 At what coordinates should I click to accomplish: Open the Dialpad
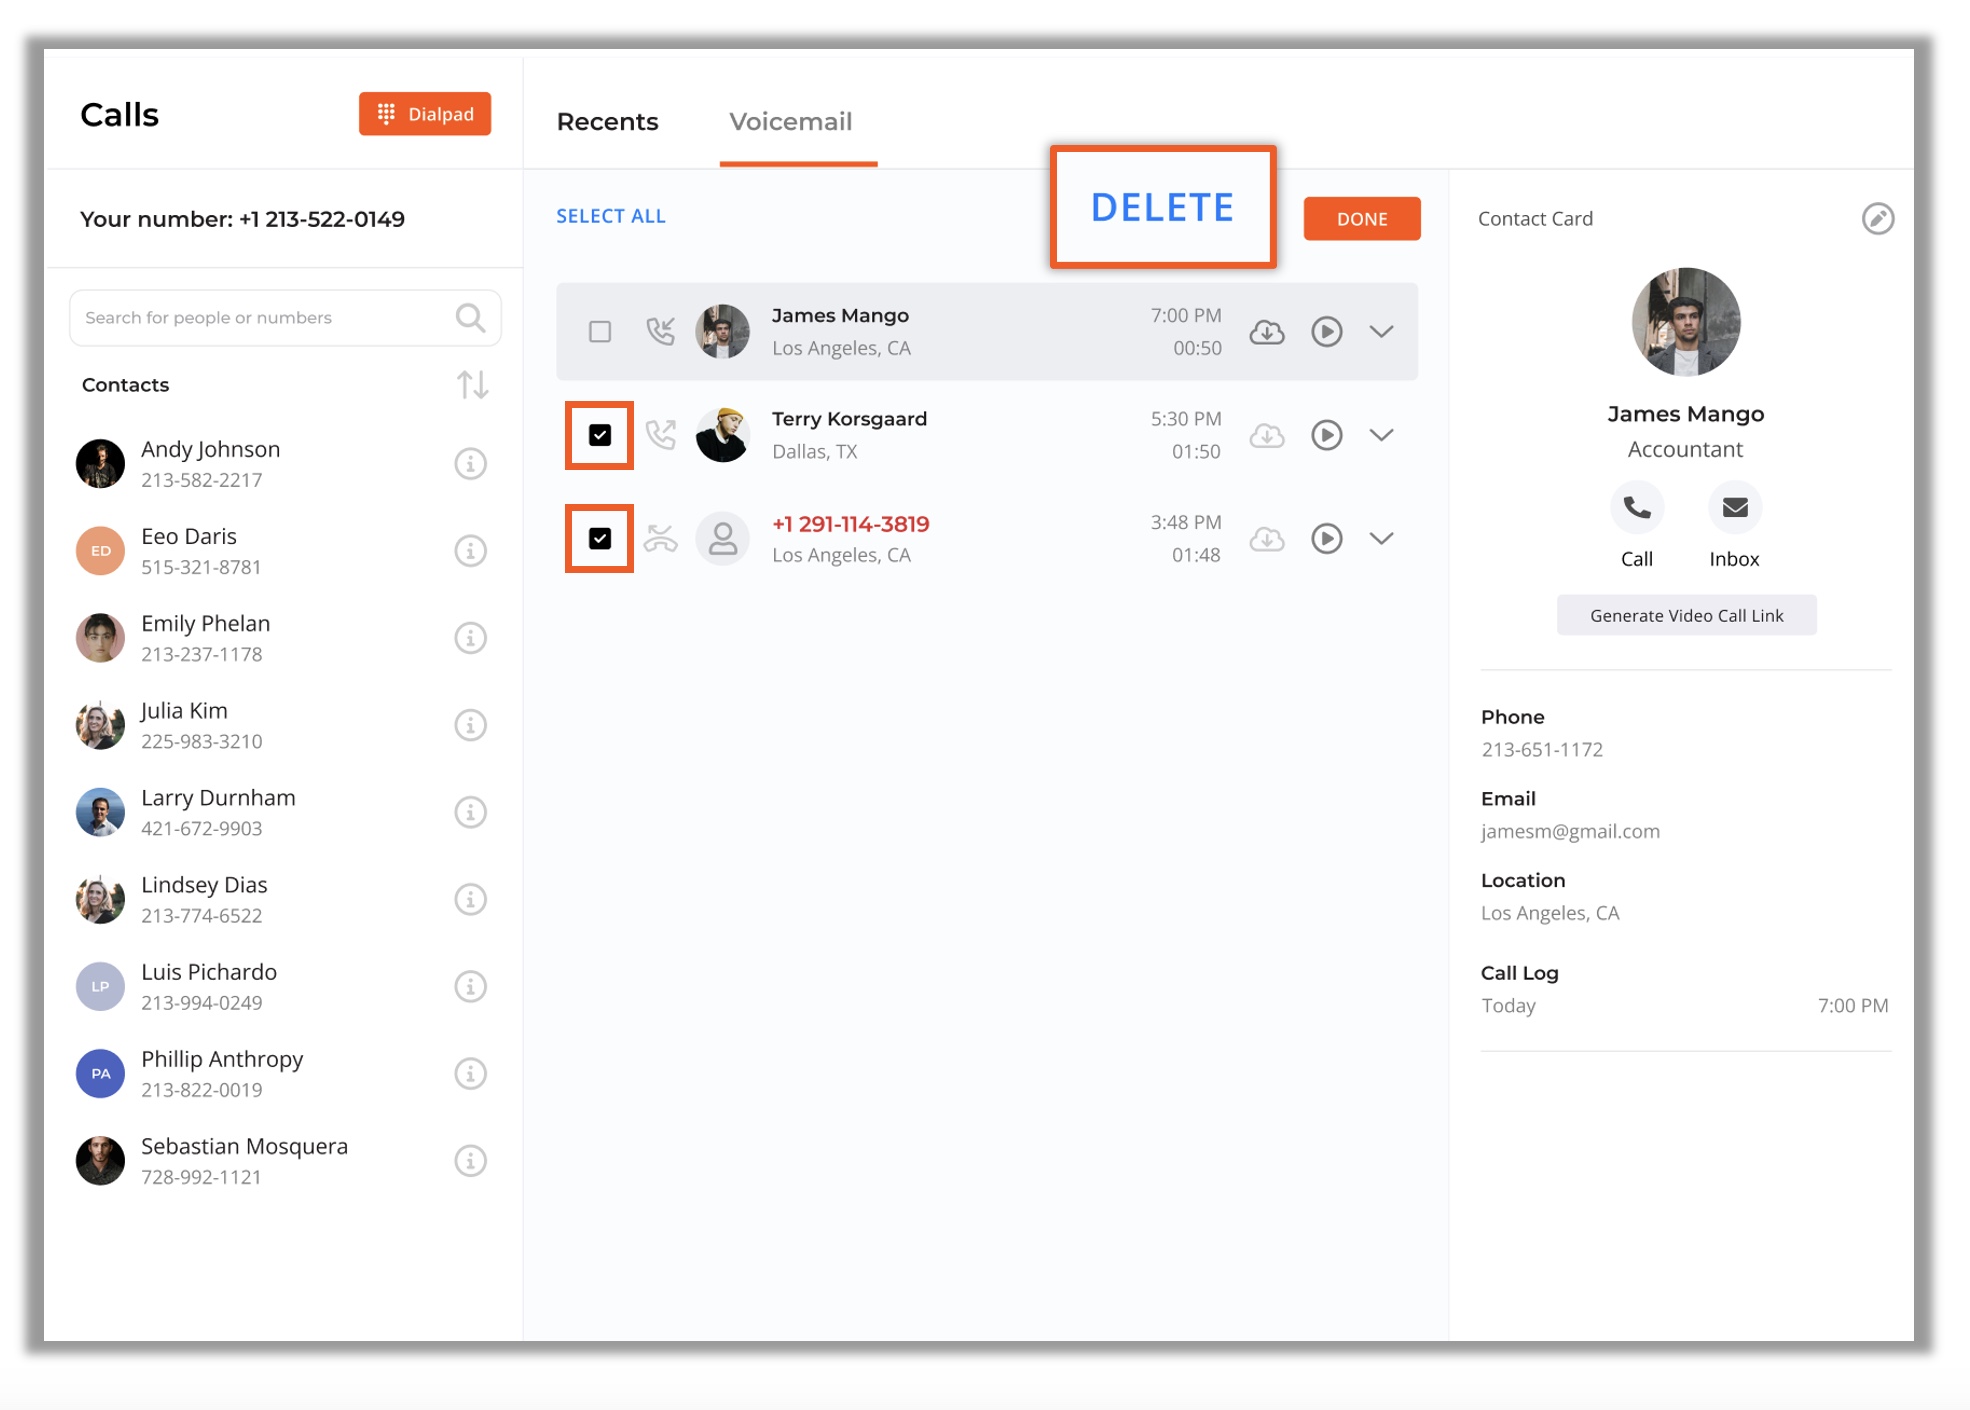pyautogui.click(x=425, y=114)
